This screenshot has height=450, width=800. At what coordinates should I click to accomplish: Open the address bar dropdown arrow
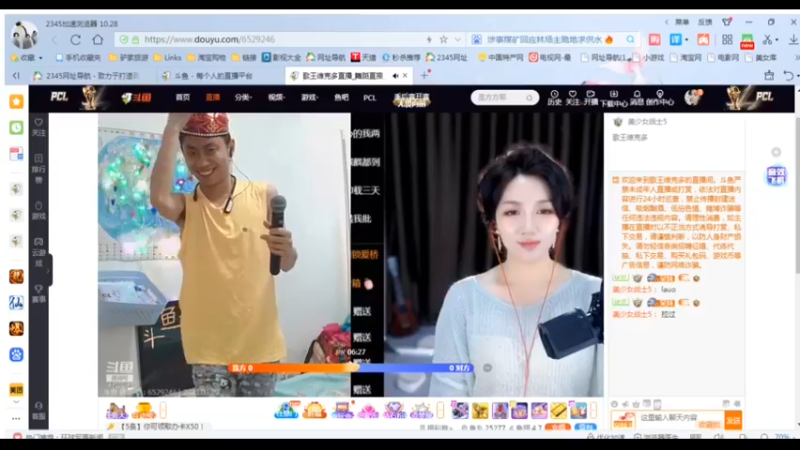[x=458, y=39]
